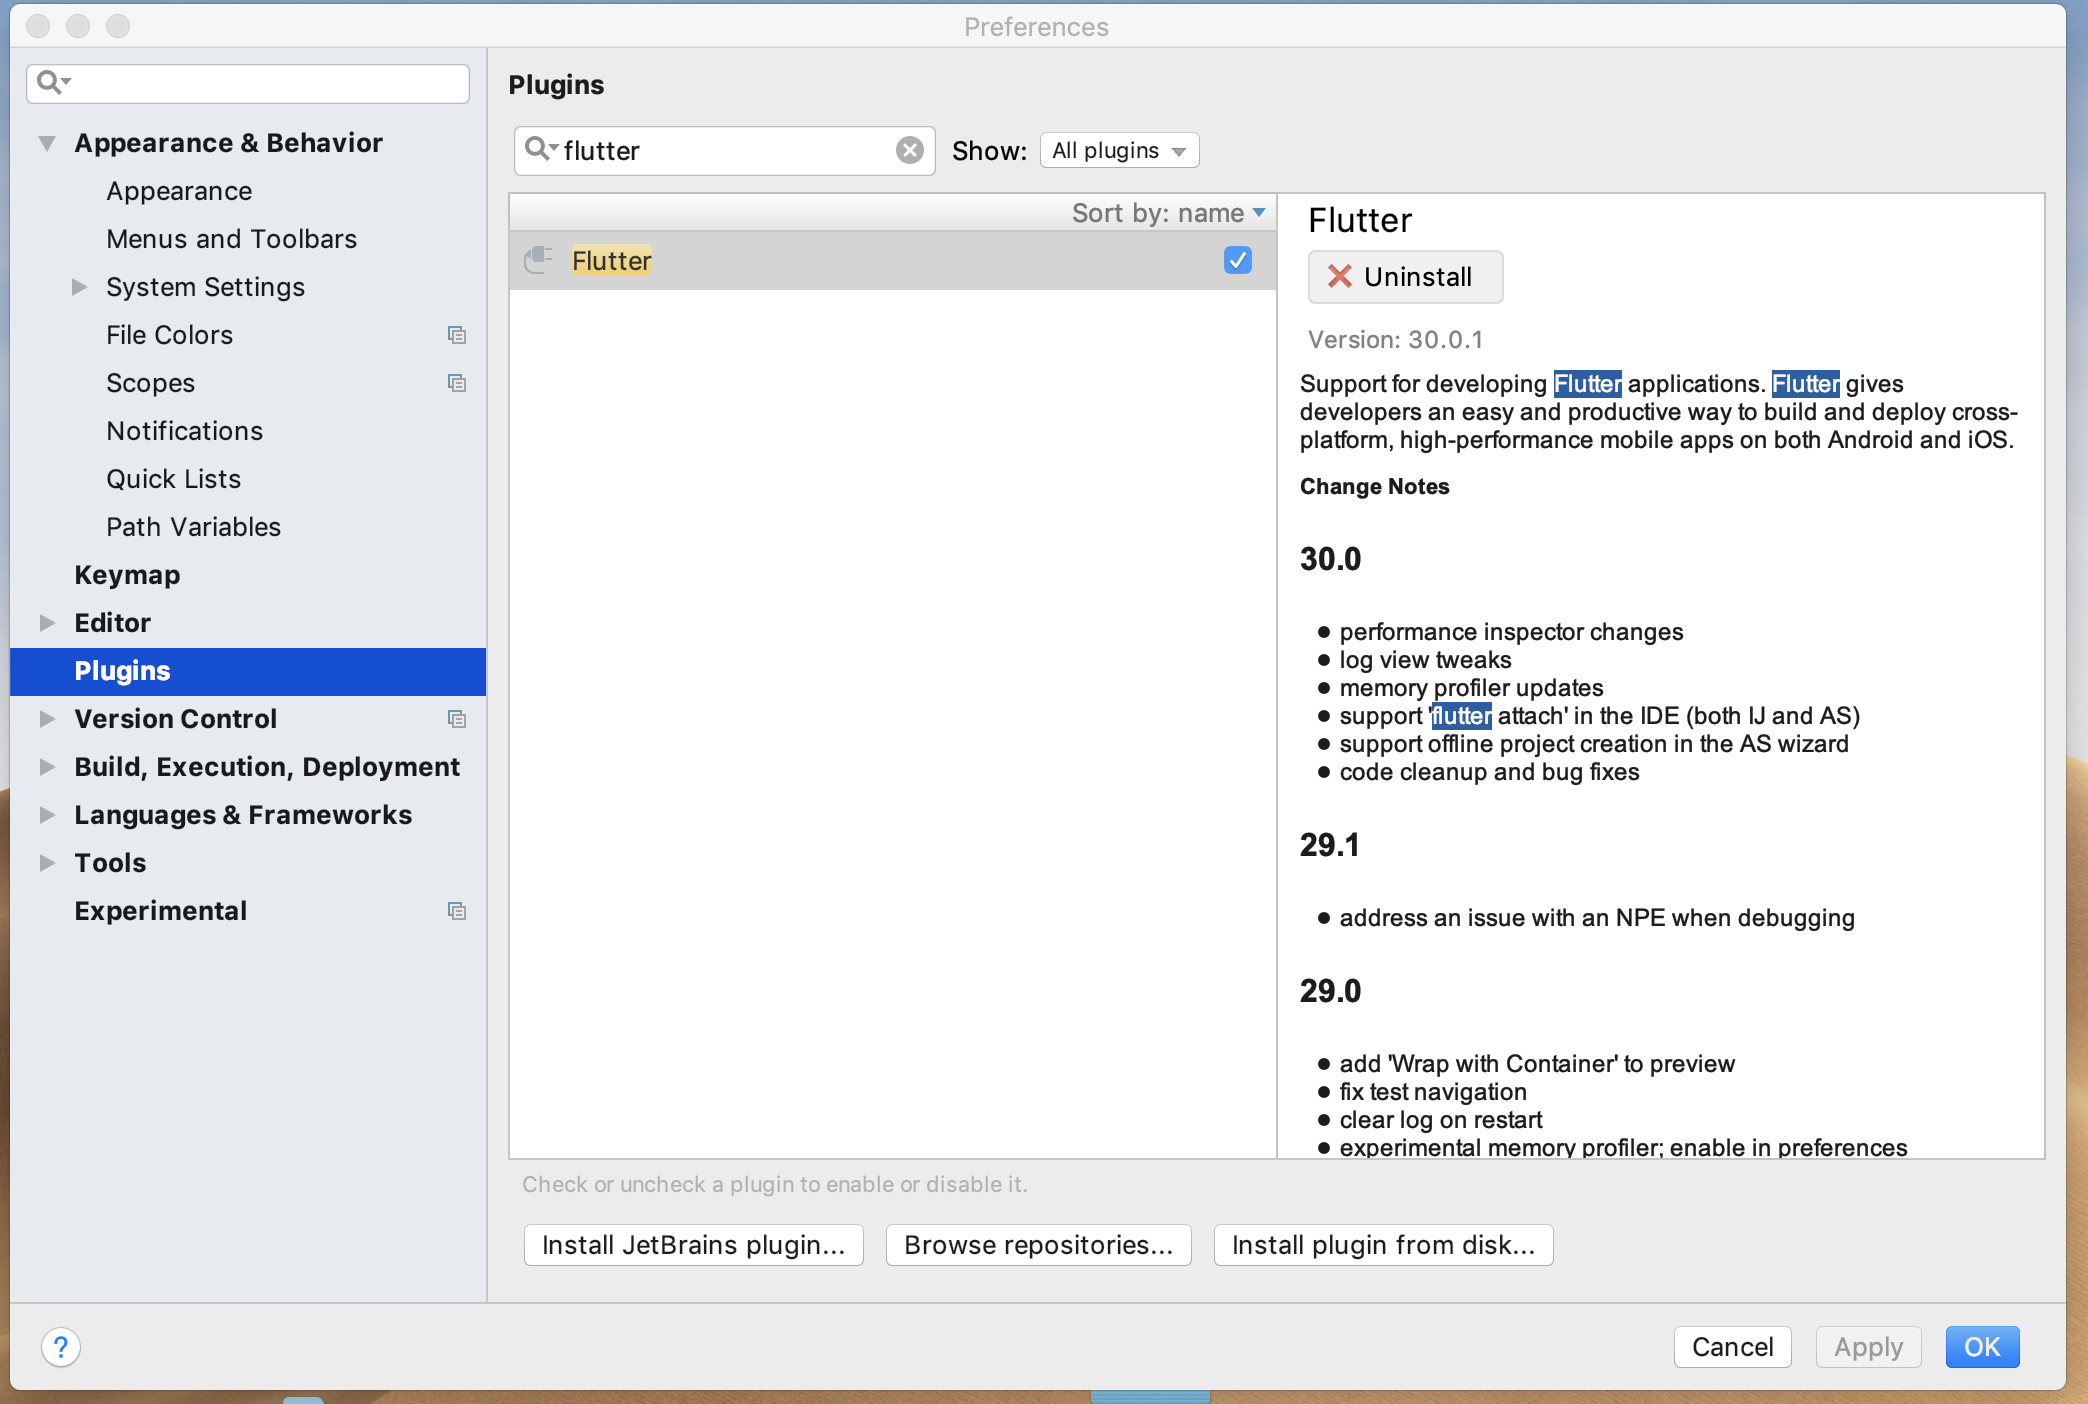Viewport: 2088px width, 1404px height.
Task: Click 'address an issue with an NPE' note
Action: click(1597, 918)
